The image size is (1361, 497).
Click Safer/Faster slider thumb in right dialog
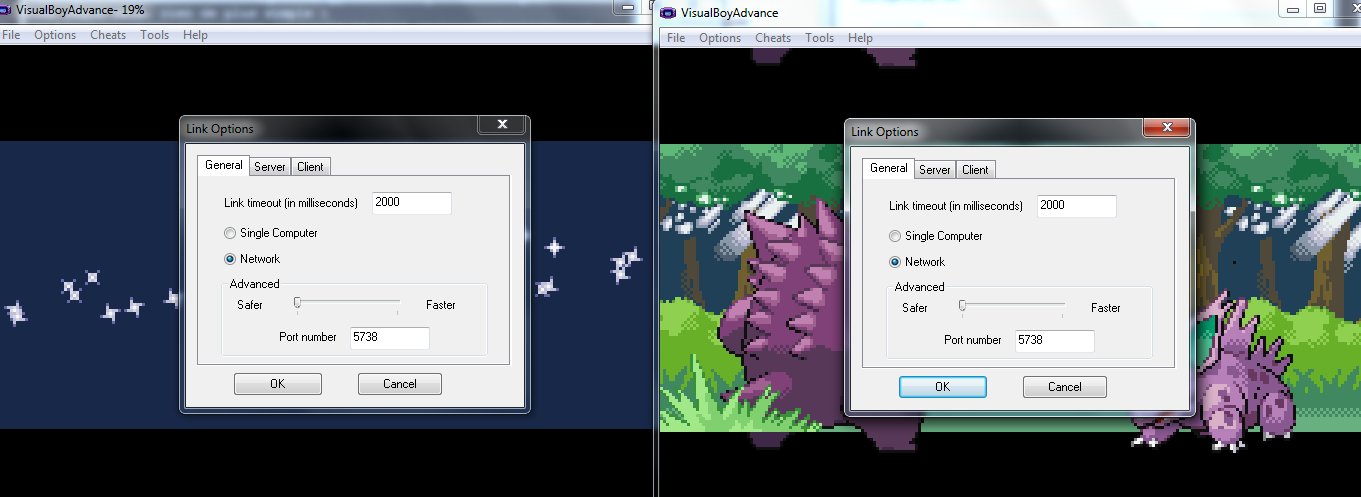pos(962,306)
